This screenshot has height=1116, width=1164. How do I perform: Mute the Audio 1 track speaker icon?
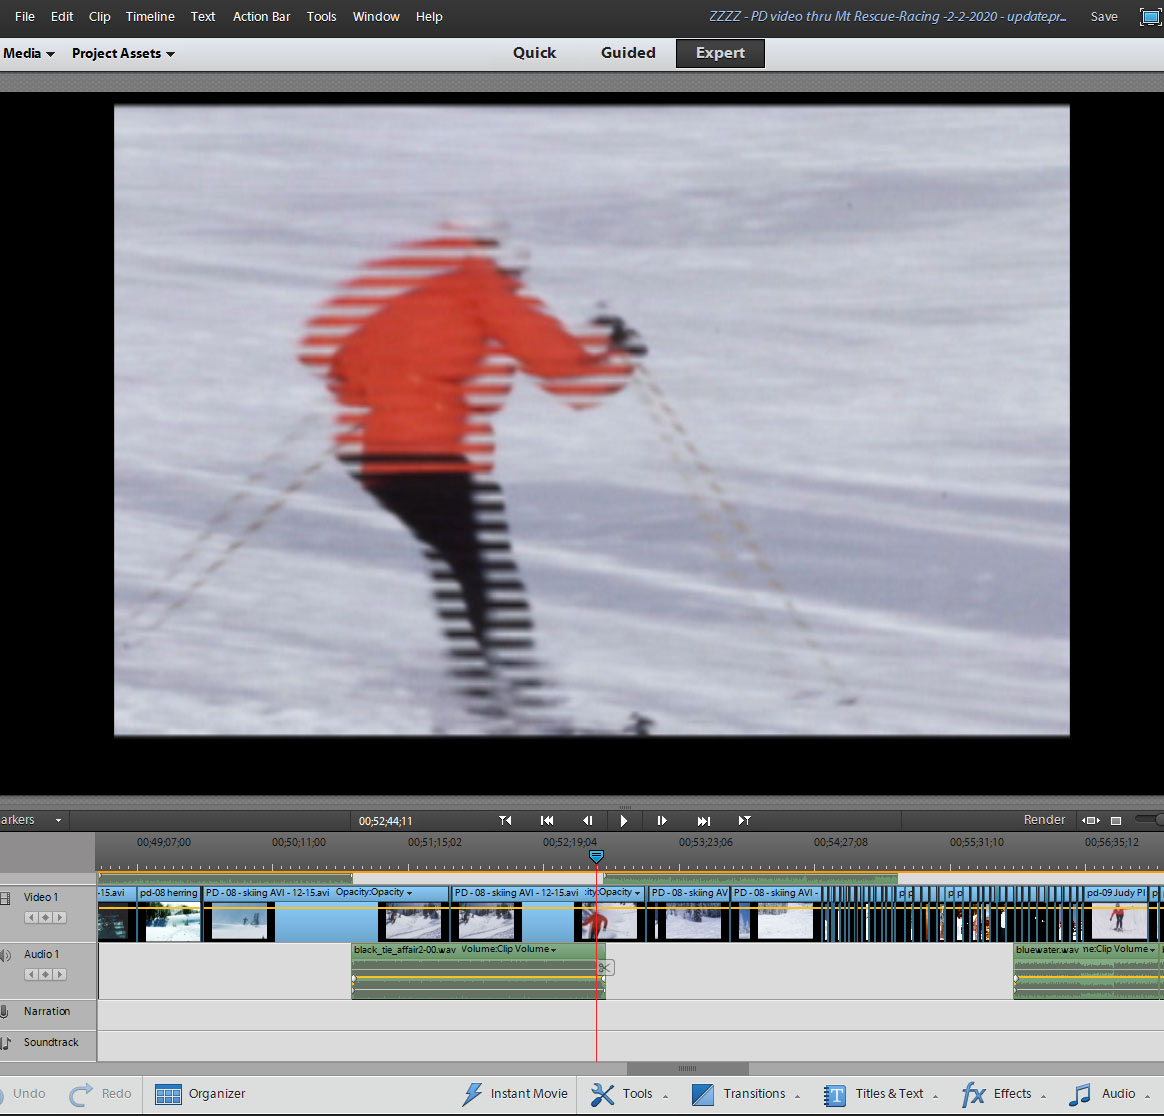click(5, 953)
